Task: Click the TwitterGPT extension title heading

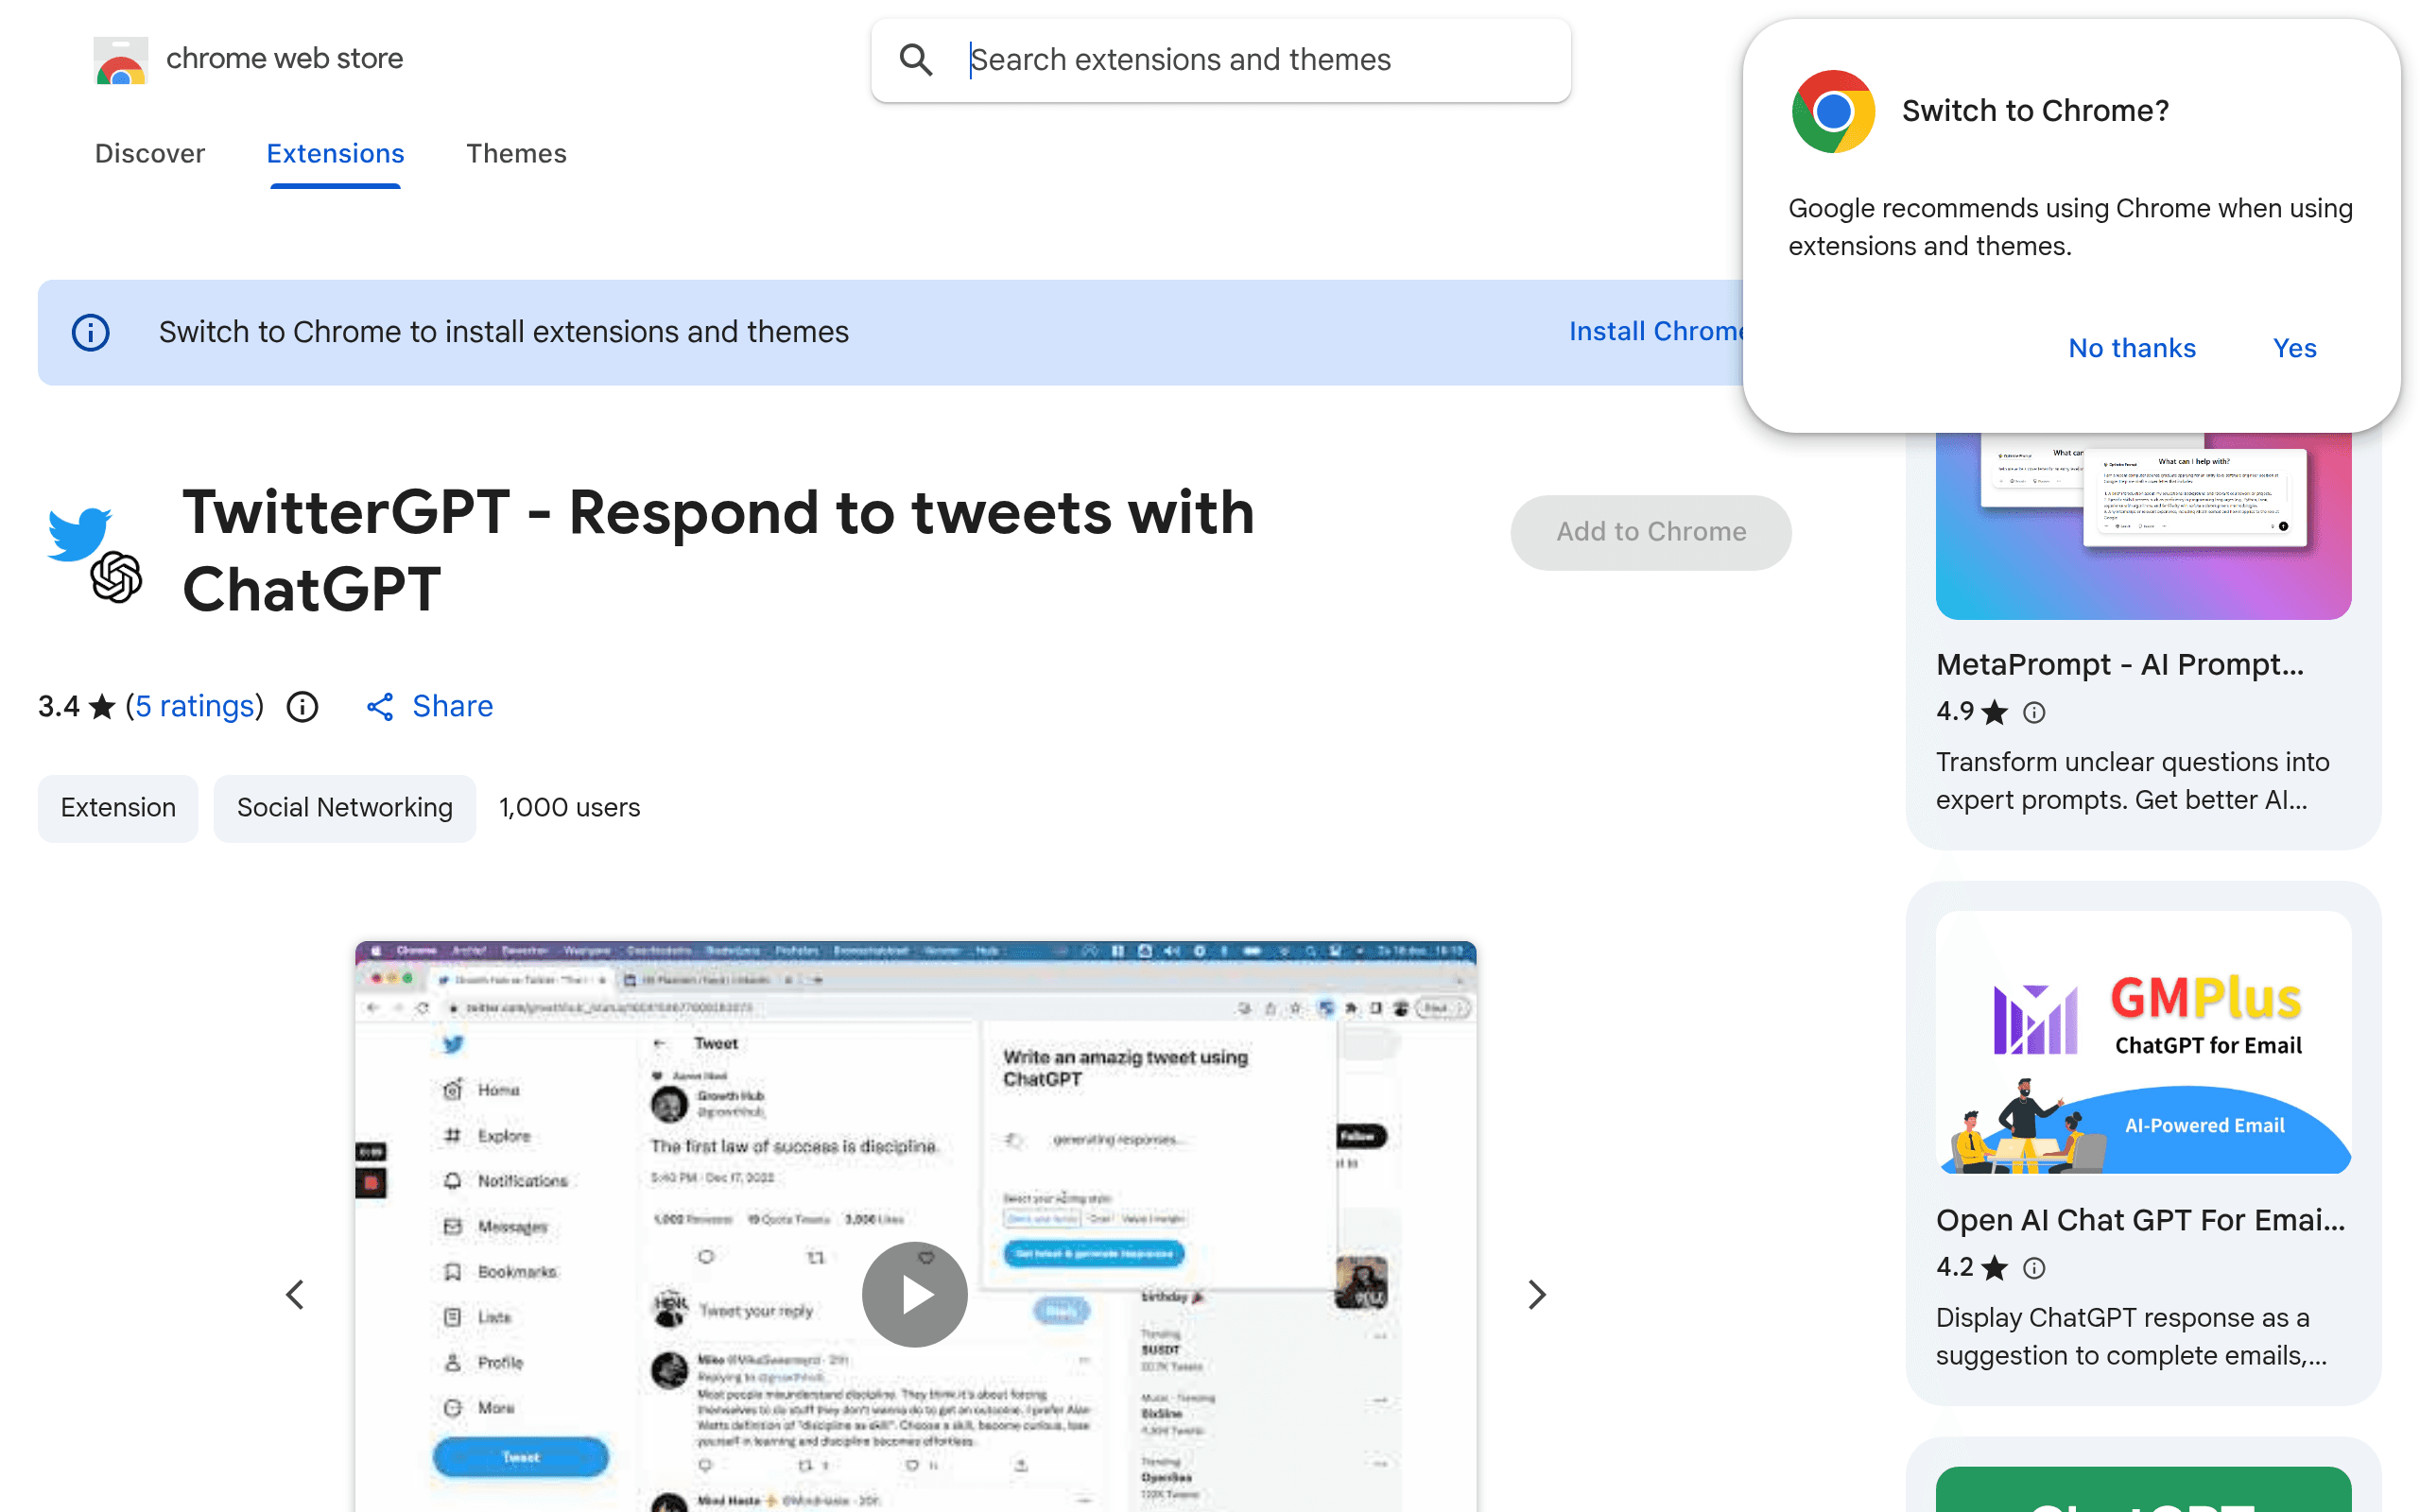Action: point(718,551)
